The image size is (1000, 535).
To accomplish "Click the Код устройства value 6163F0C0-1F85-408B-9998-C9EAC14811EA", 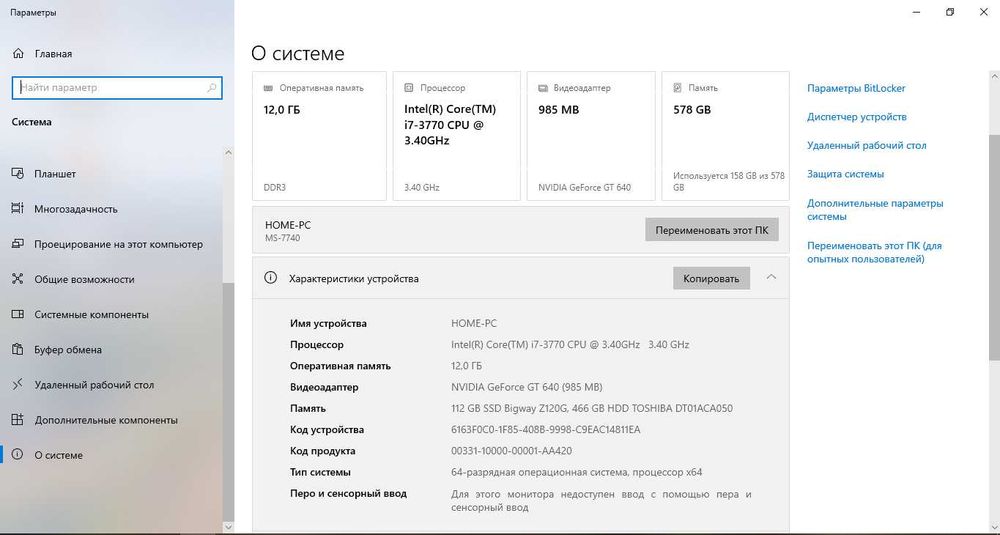I will click(x=545, y=429).
